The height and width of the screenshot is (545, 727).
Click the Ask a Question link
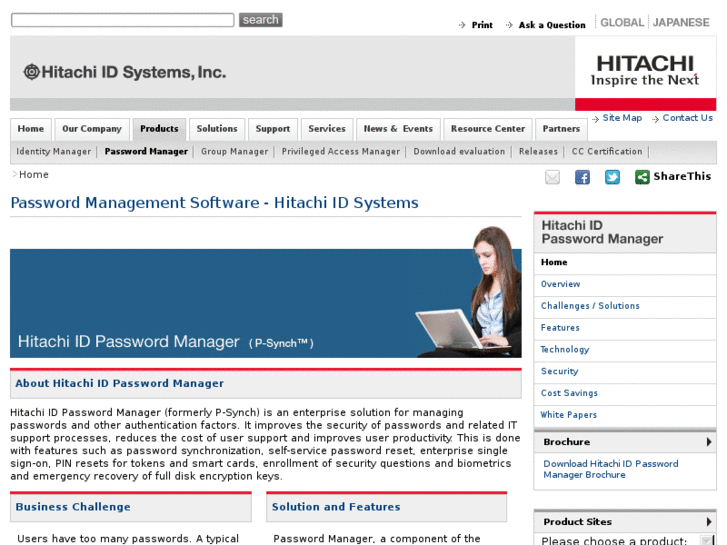tap(552, 25)
